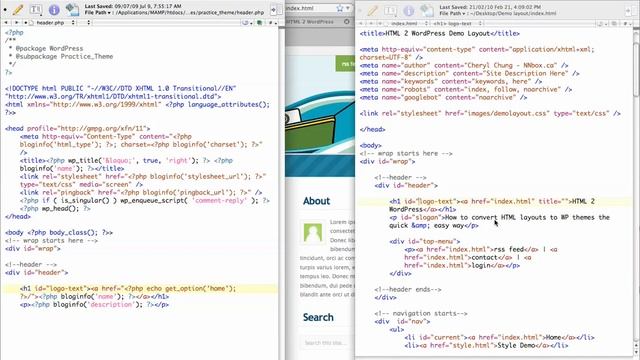Open File Path dropdown in index.html editor window
Image resolution: width=640 pixels, height=360 pixels.
(453, 13)
